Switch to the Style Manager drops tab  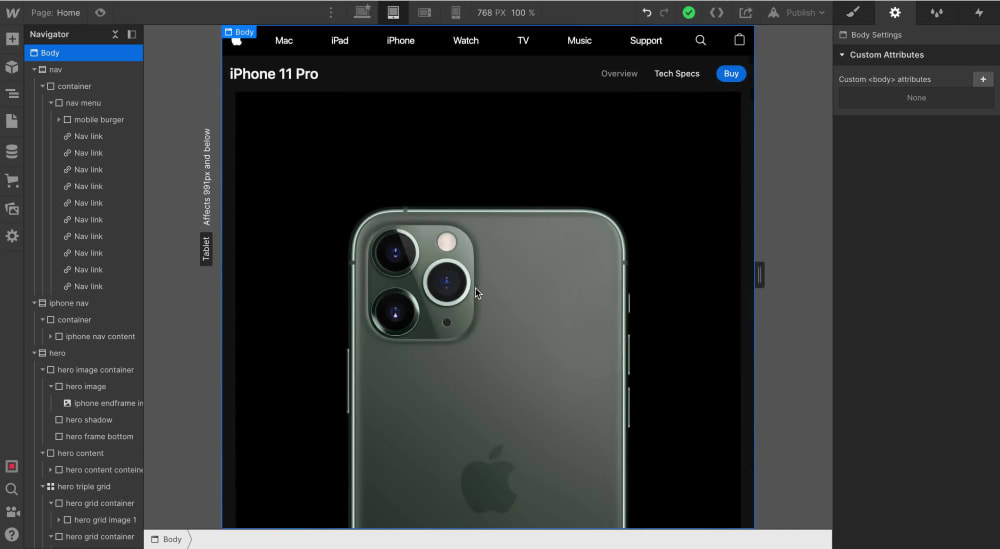[x=937, y=12]
